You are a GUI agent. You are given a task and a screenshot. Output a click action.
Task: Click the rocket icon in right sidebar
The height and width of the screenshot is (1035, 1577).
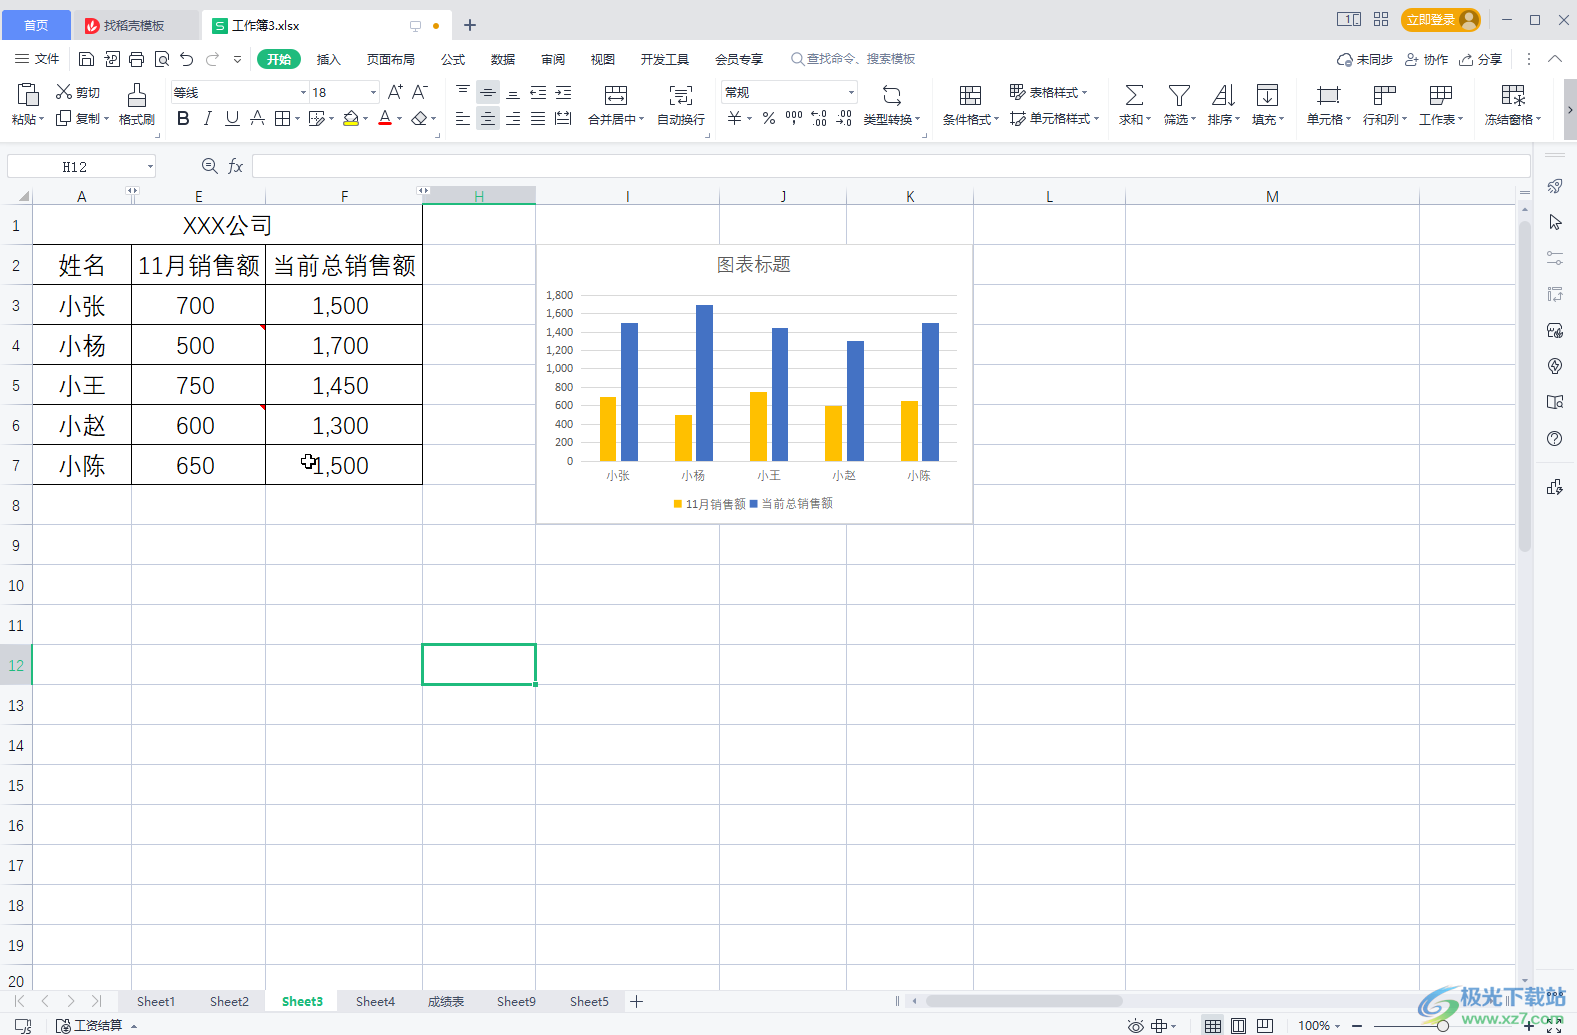click(1554, 186)
